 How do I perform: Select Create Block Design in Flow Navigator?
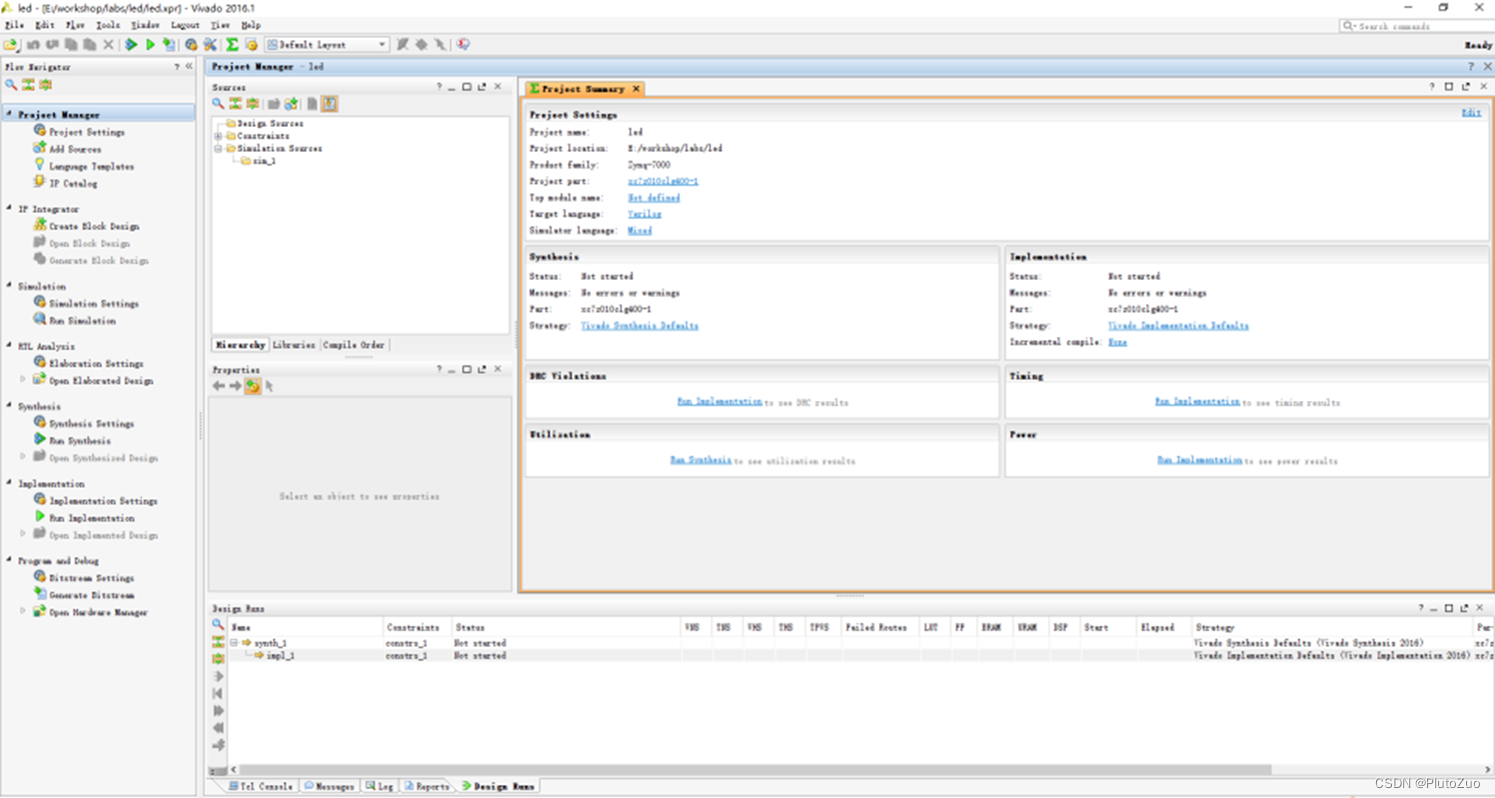pos(94,226)
